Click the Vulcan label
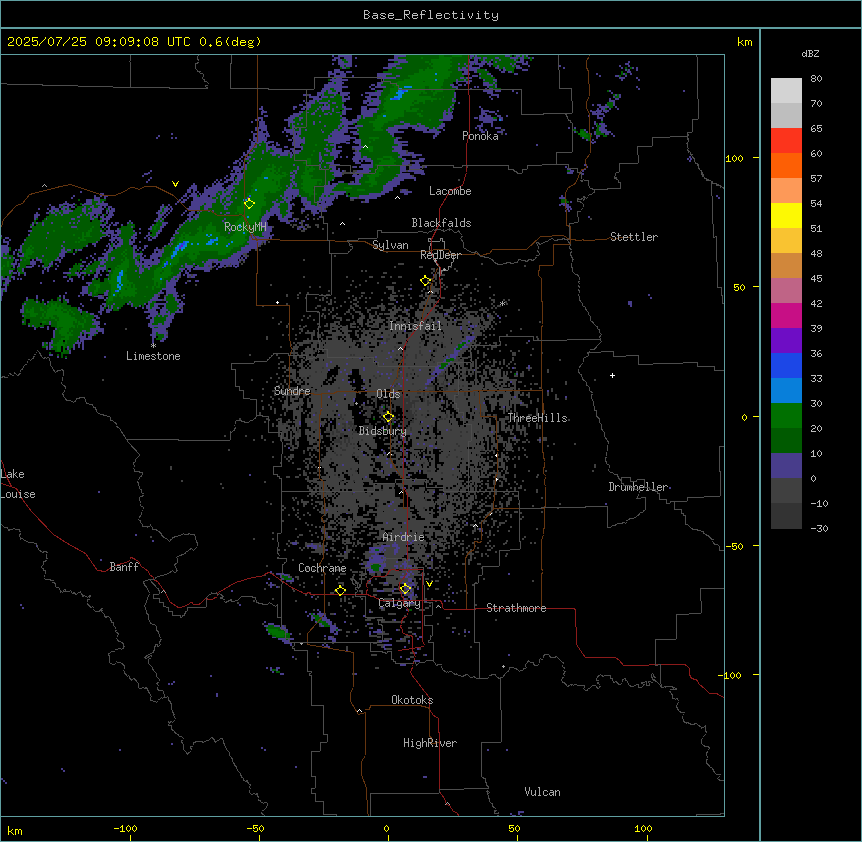 (x=543, y=792)
